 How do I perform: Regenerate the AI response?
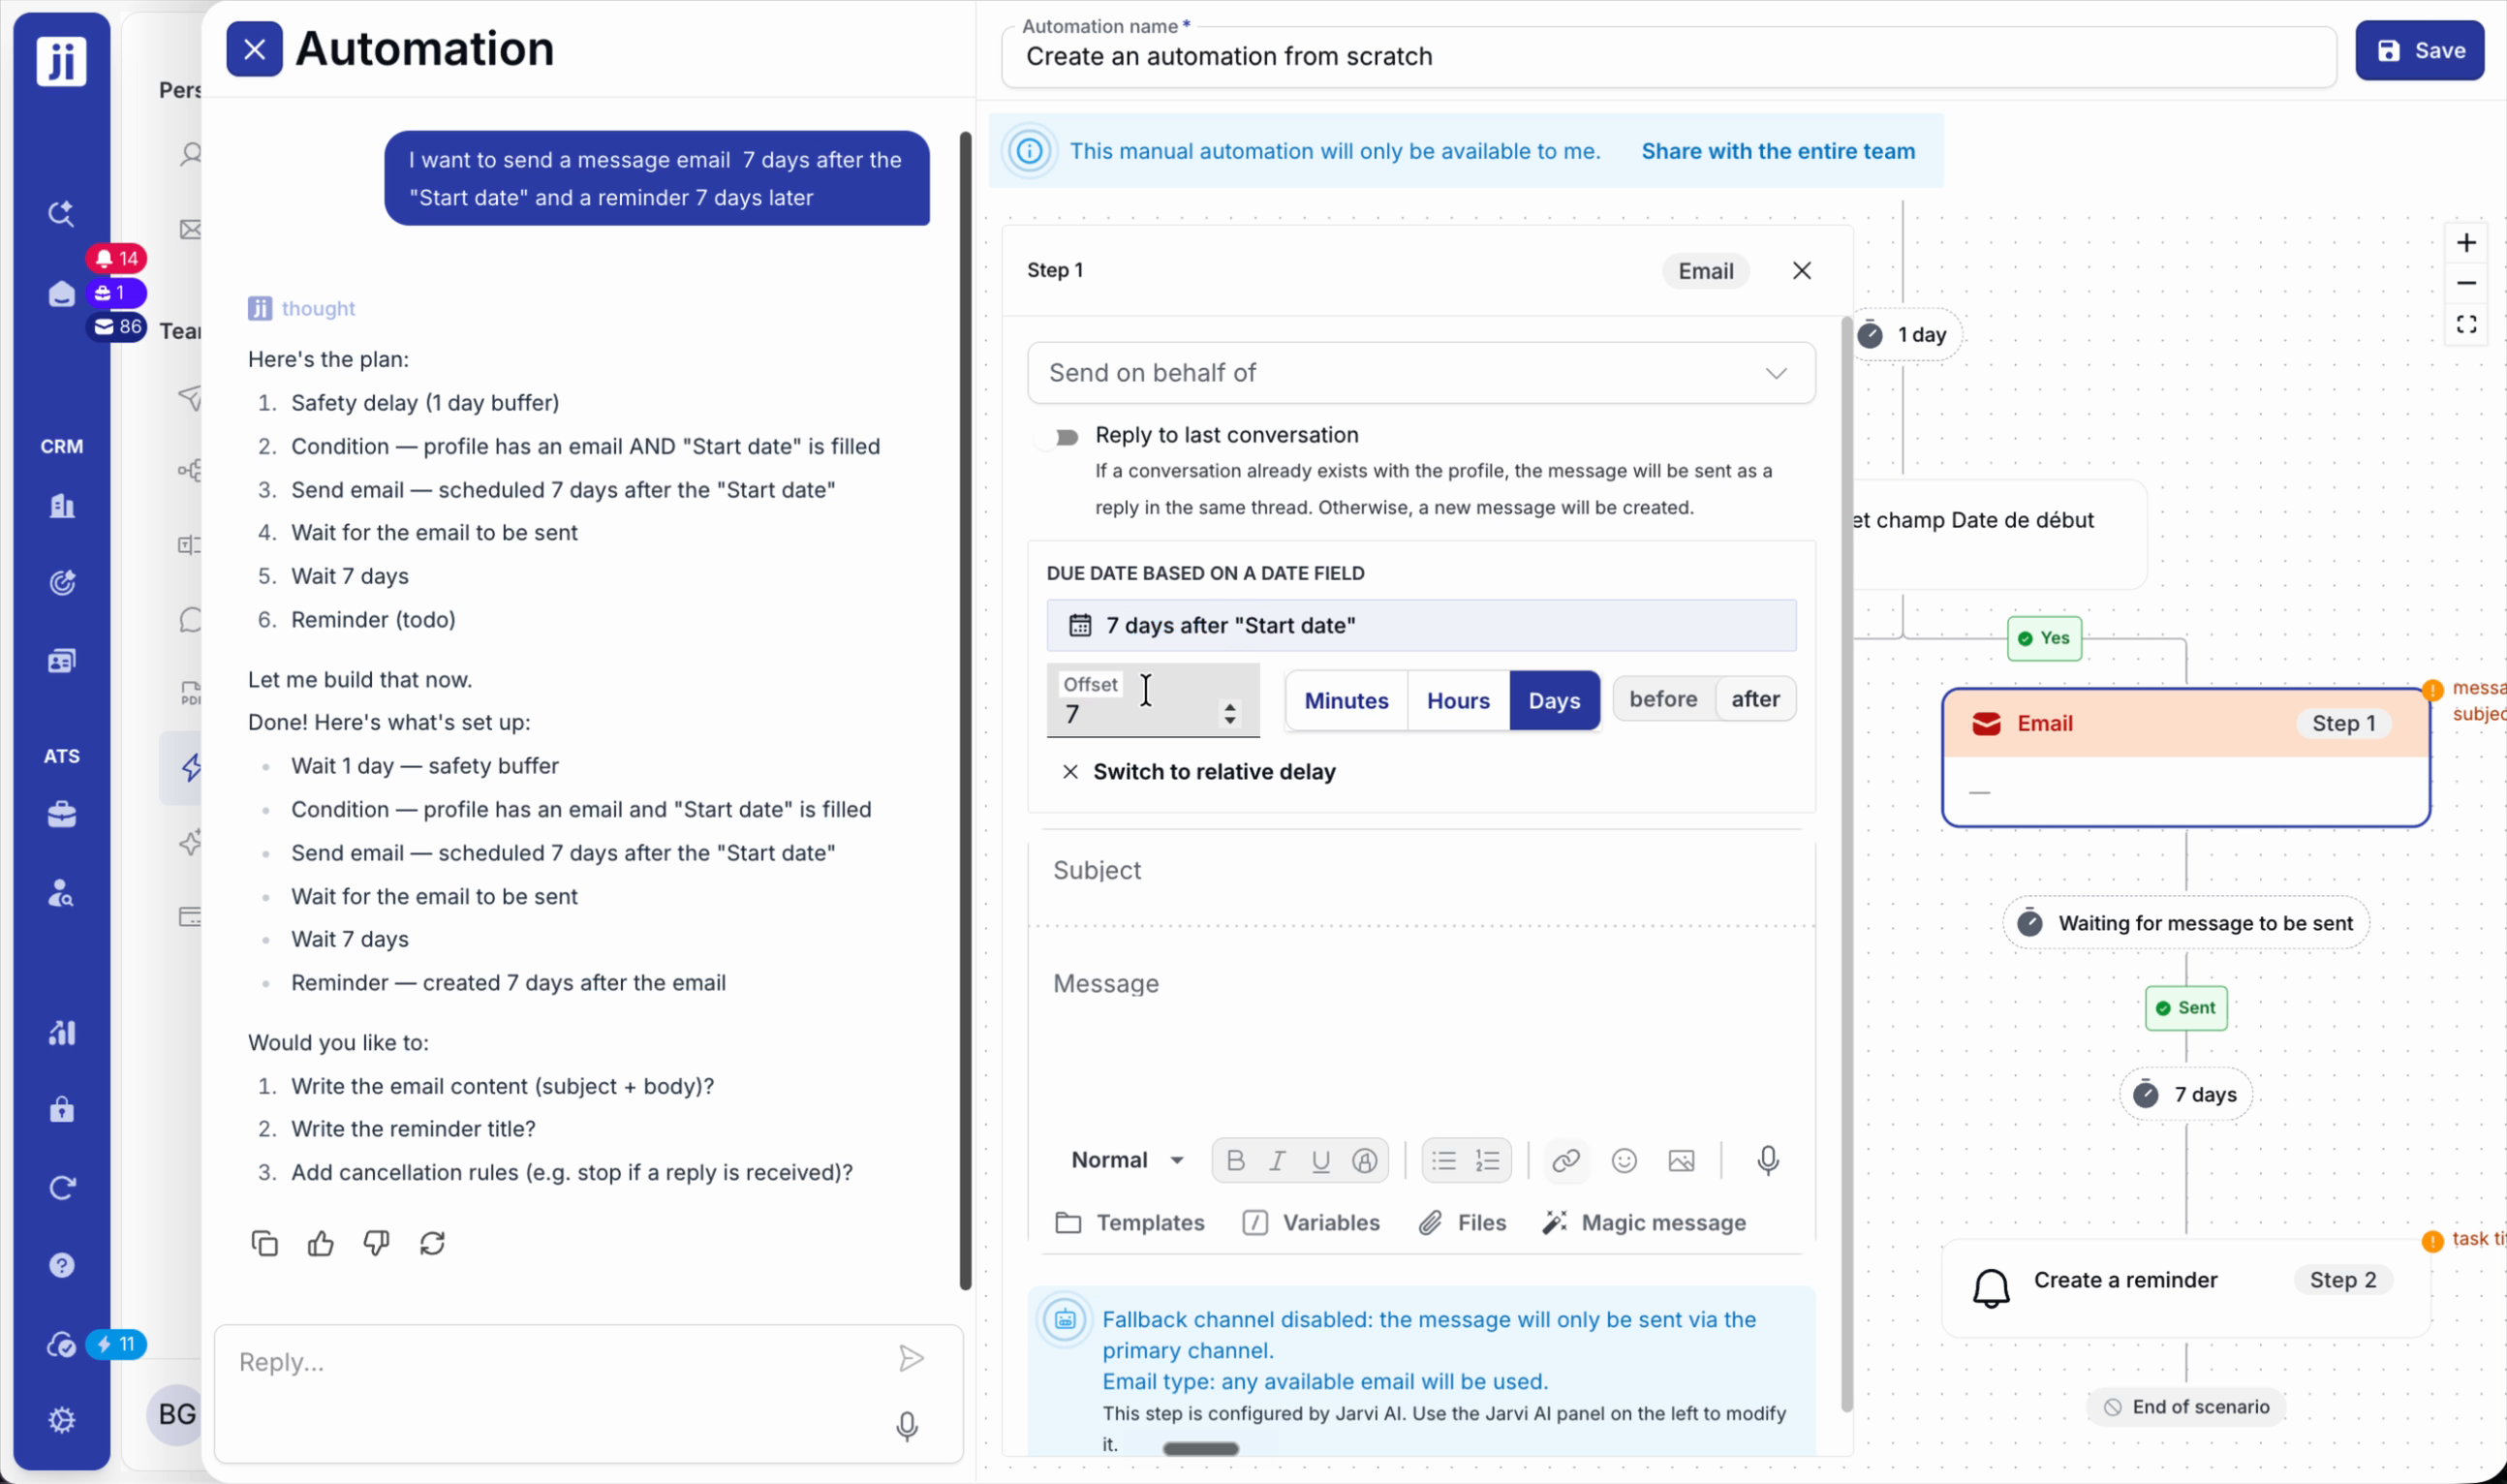(x=432, y=1243)
